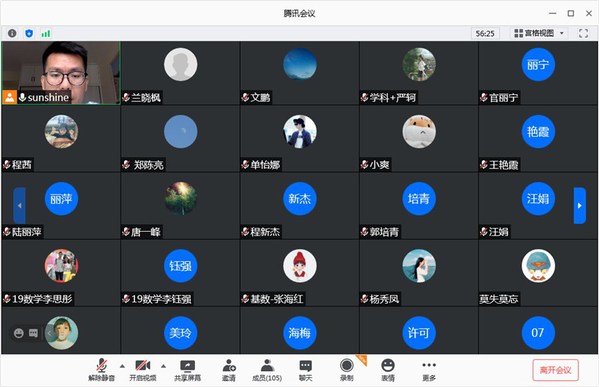
Task: Select the blue 新杰 avatar circle
Action: (300, 199)
